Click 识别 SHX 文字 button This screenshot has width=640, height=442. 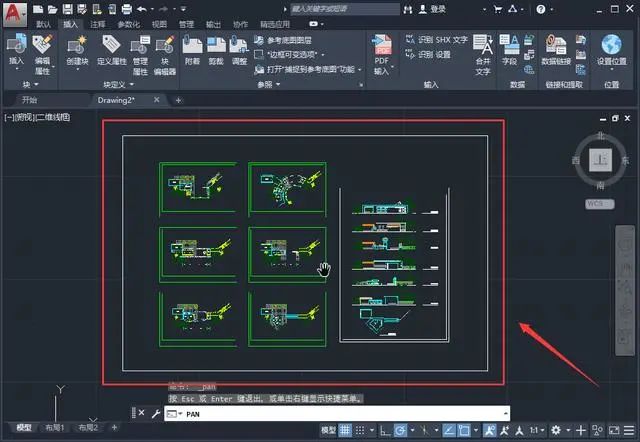(x=436, y=40)
